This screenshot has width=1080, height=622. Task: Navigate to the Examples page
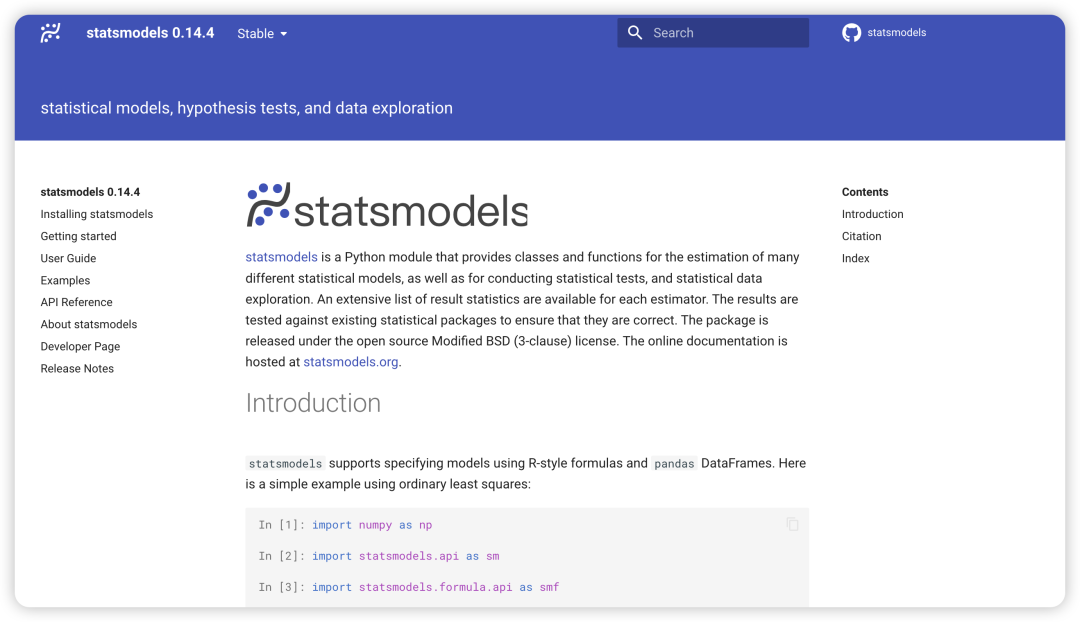pos(66,280)
